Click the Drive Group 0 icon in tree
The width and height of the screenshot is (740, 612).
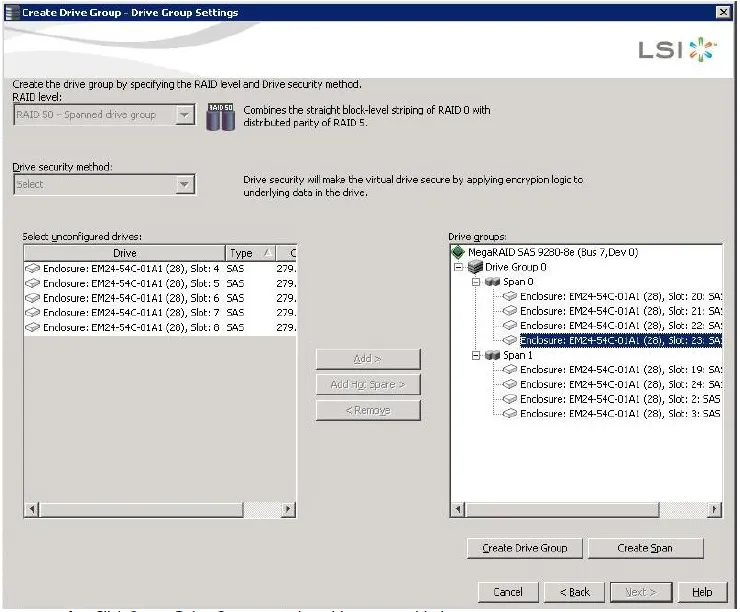pyautogui.click(x=475, y=268)
